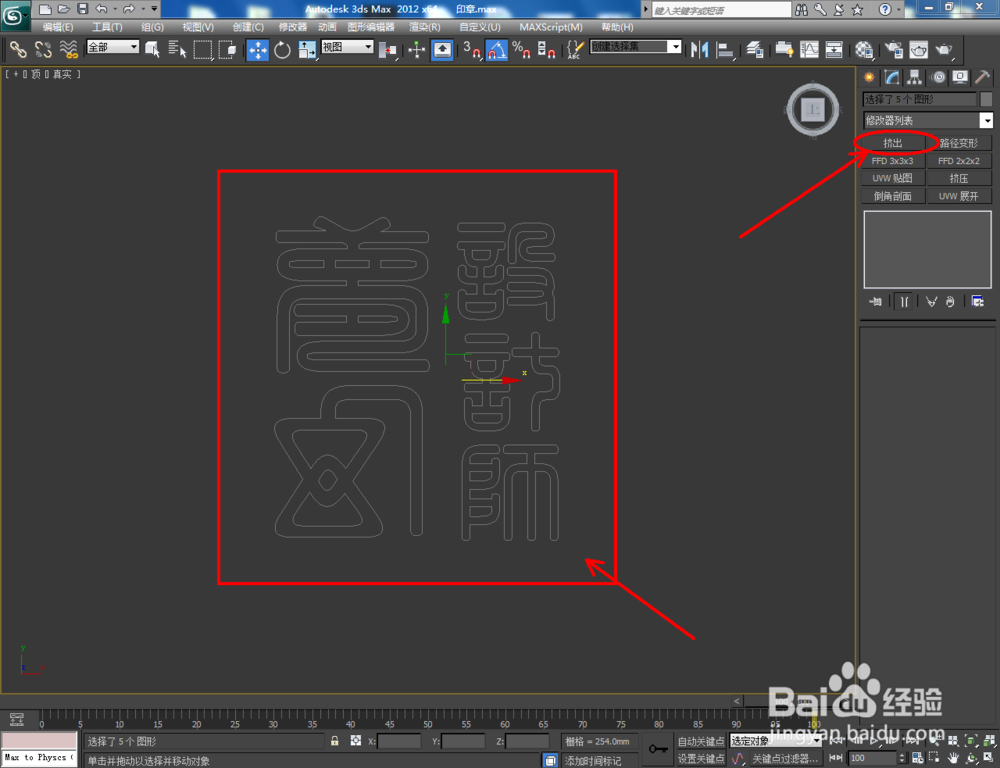Open the Schematic View icon
This screenshot has height=768, width=1000.
[x=834, y=50]
